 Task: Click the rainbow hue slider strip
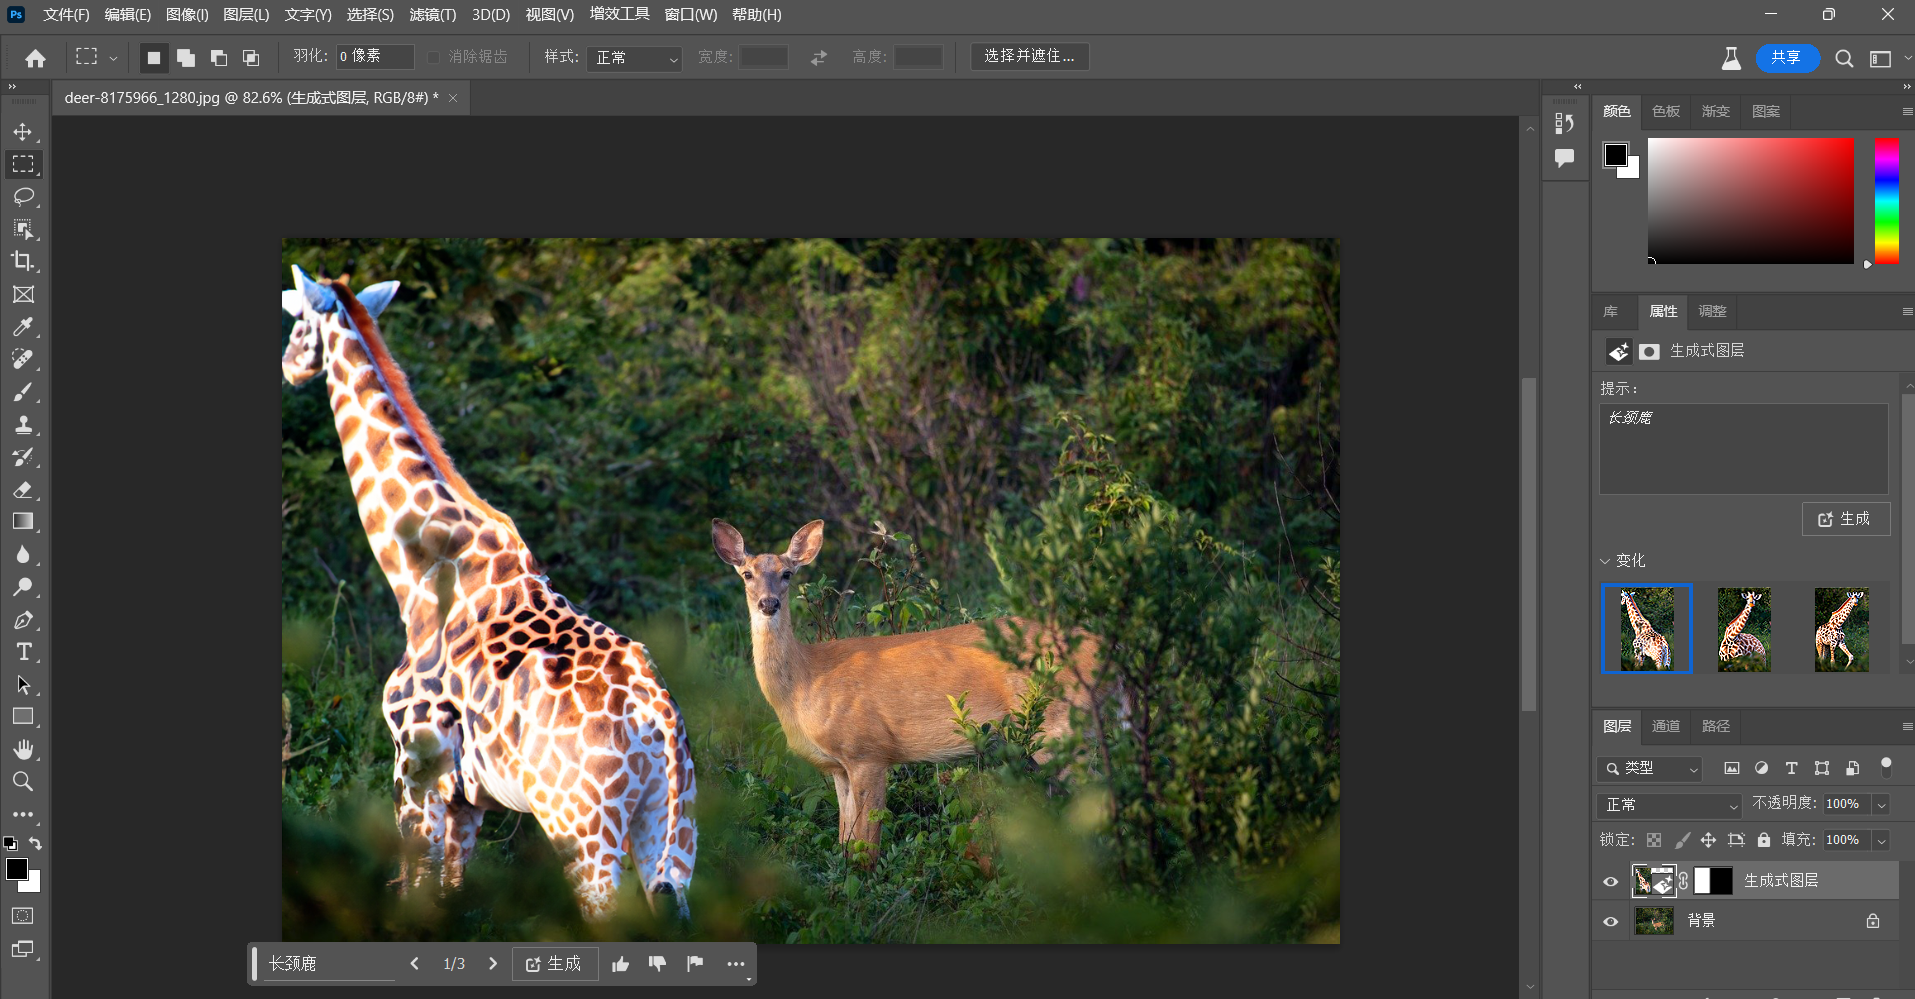coord(1886,200)
